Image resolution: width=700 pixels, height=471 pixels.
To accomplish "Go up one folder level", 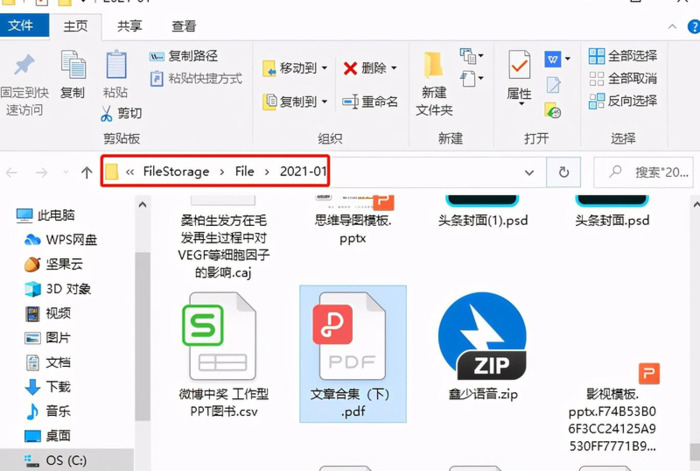I will 87,172.
